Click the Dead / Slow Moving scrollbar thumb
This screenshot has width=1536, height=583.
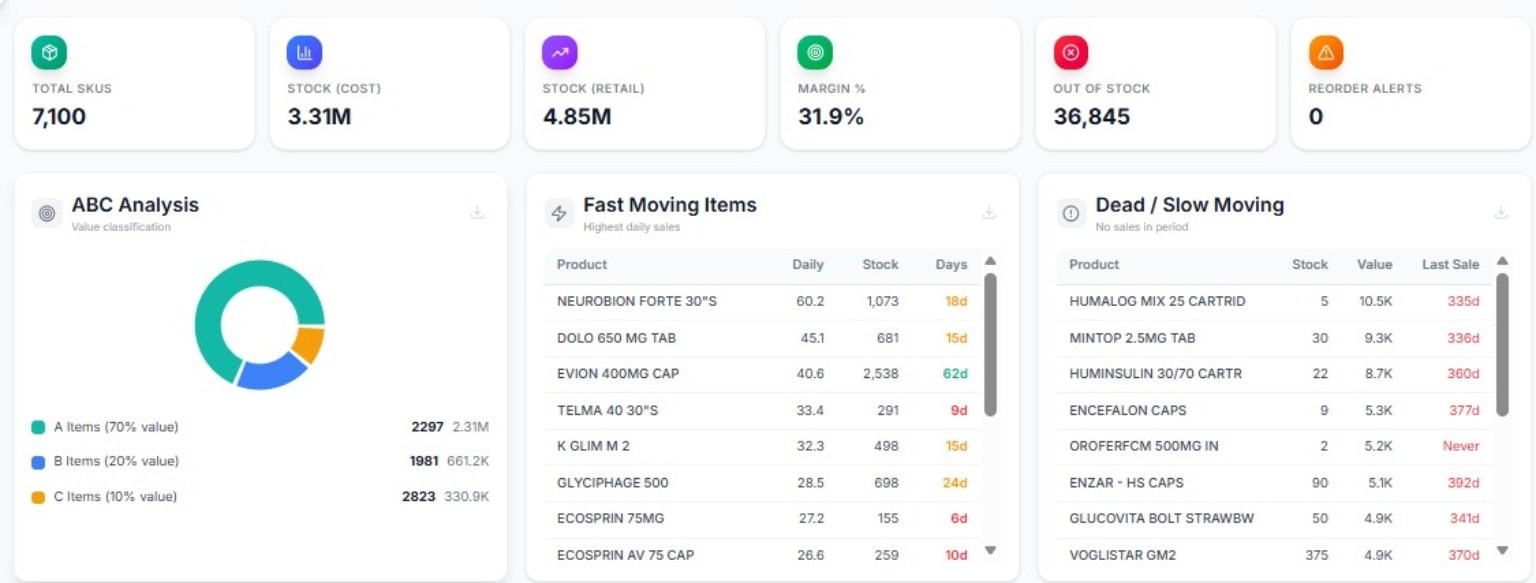click(1502, 344)
